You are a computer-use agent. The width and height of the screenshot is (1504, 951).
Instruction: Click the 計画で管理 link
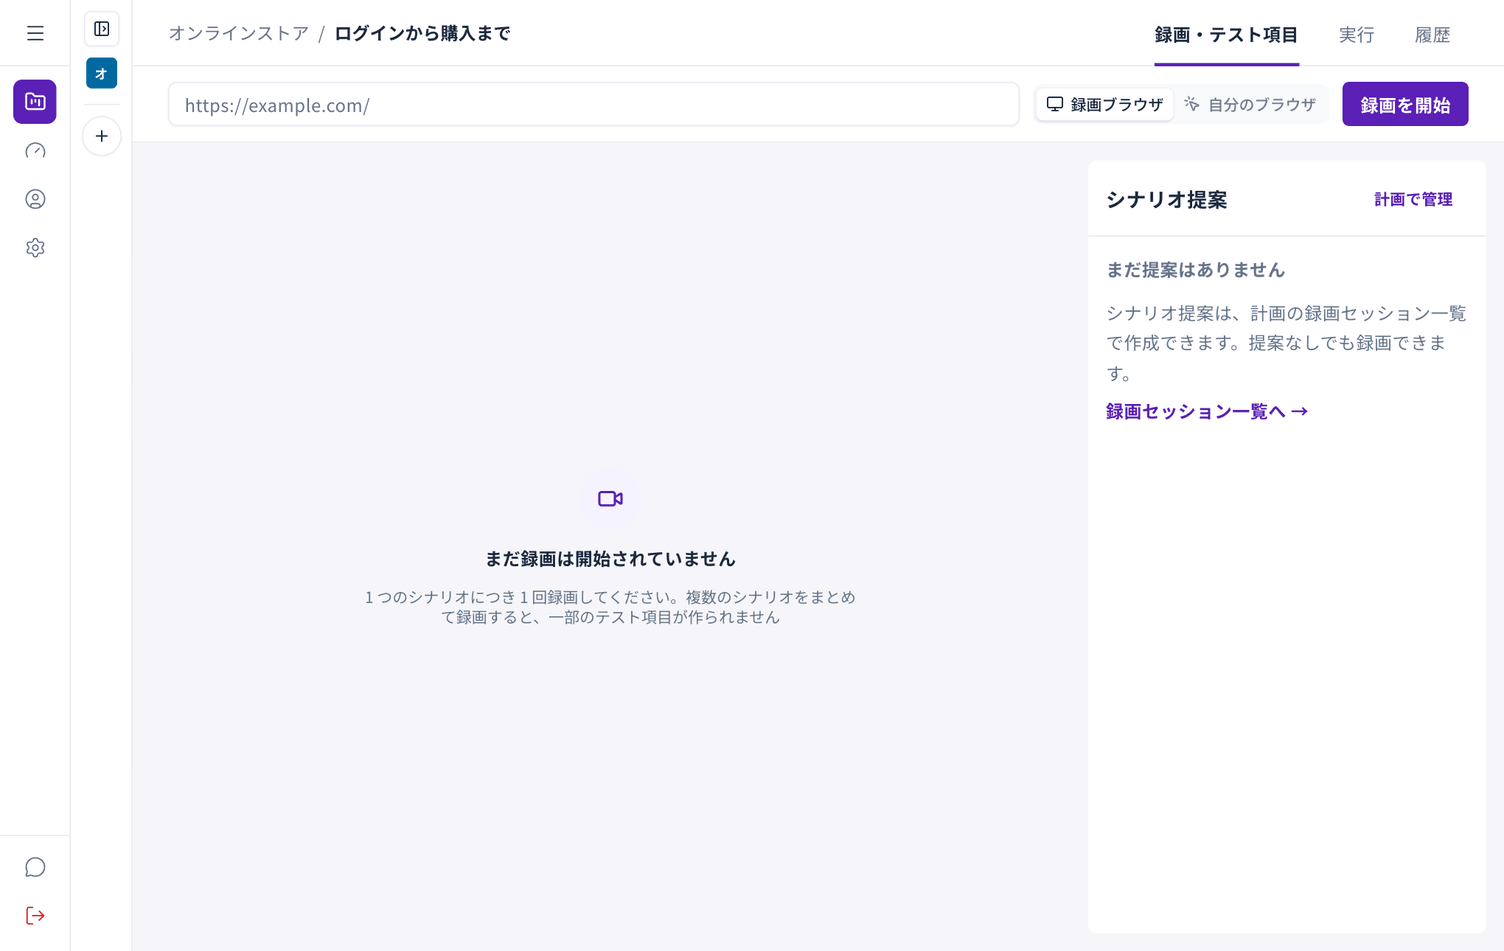(x=1413, y=199)
